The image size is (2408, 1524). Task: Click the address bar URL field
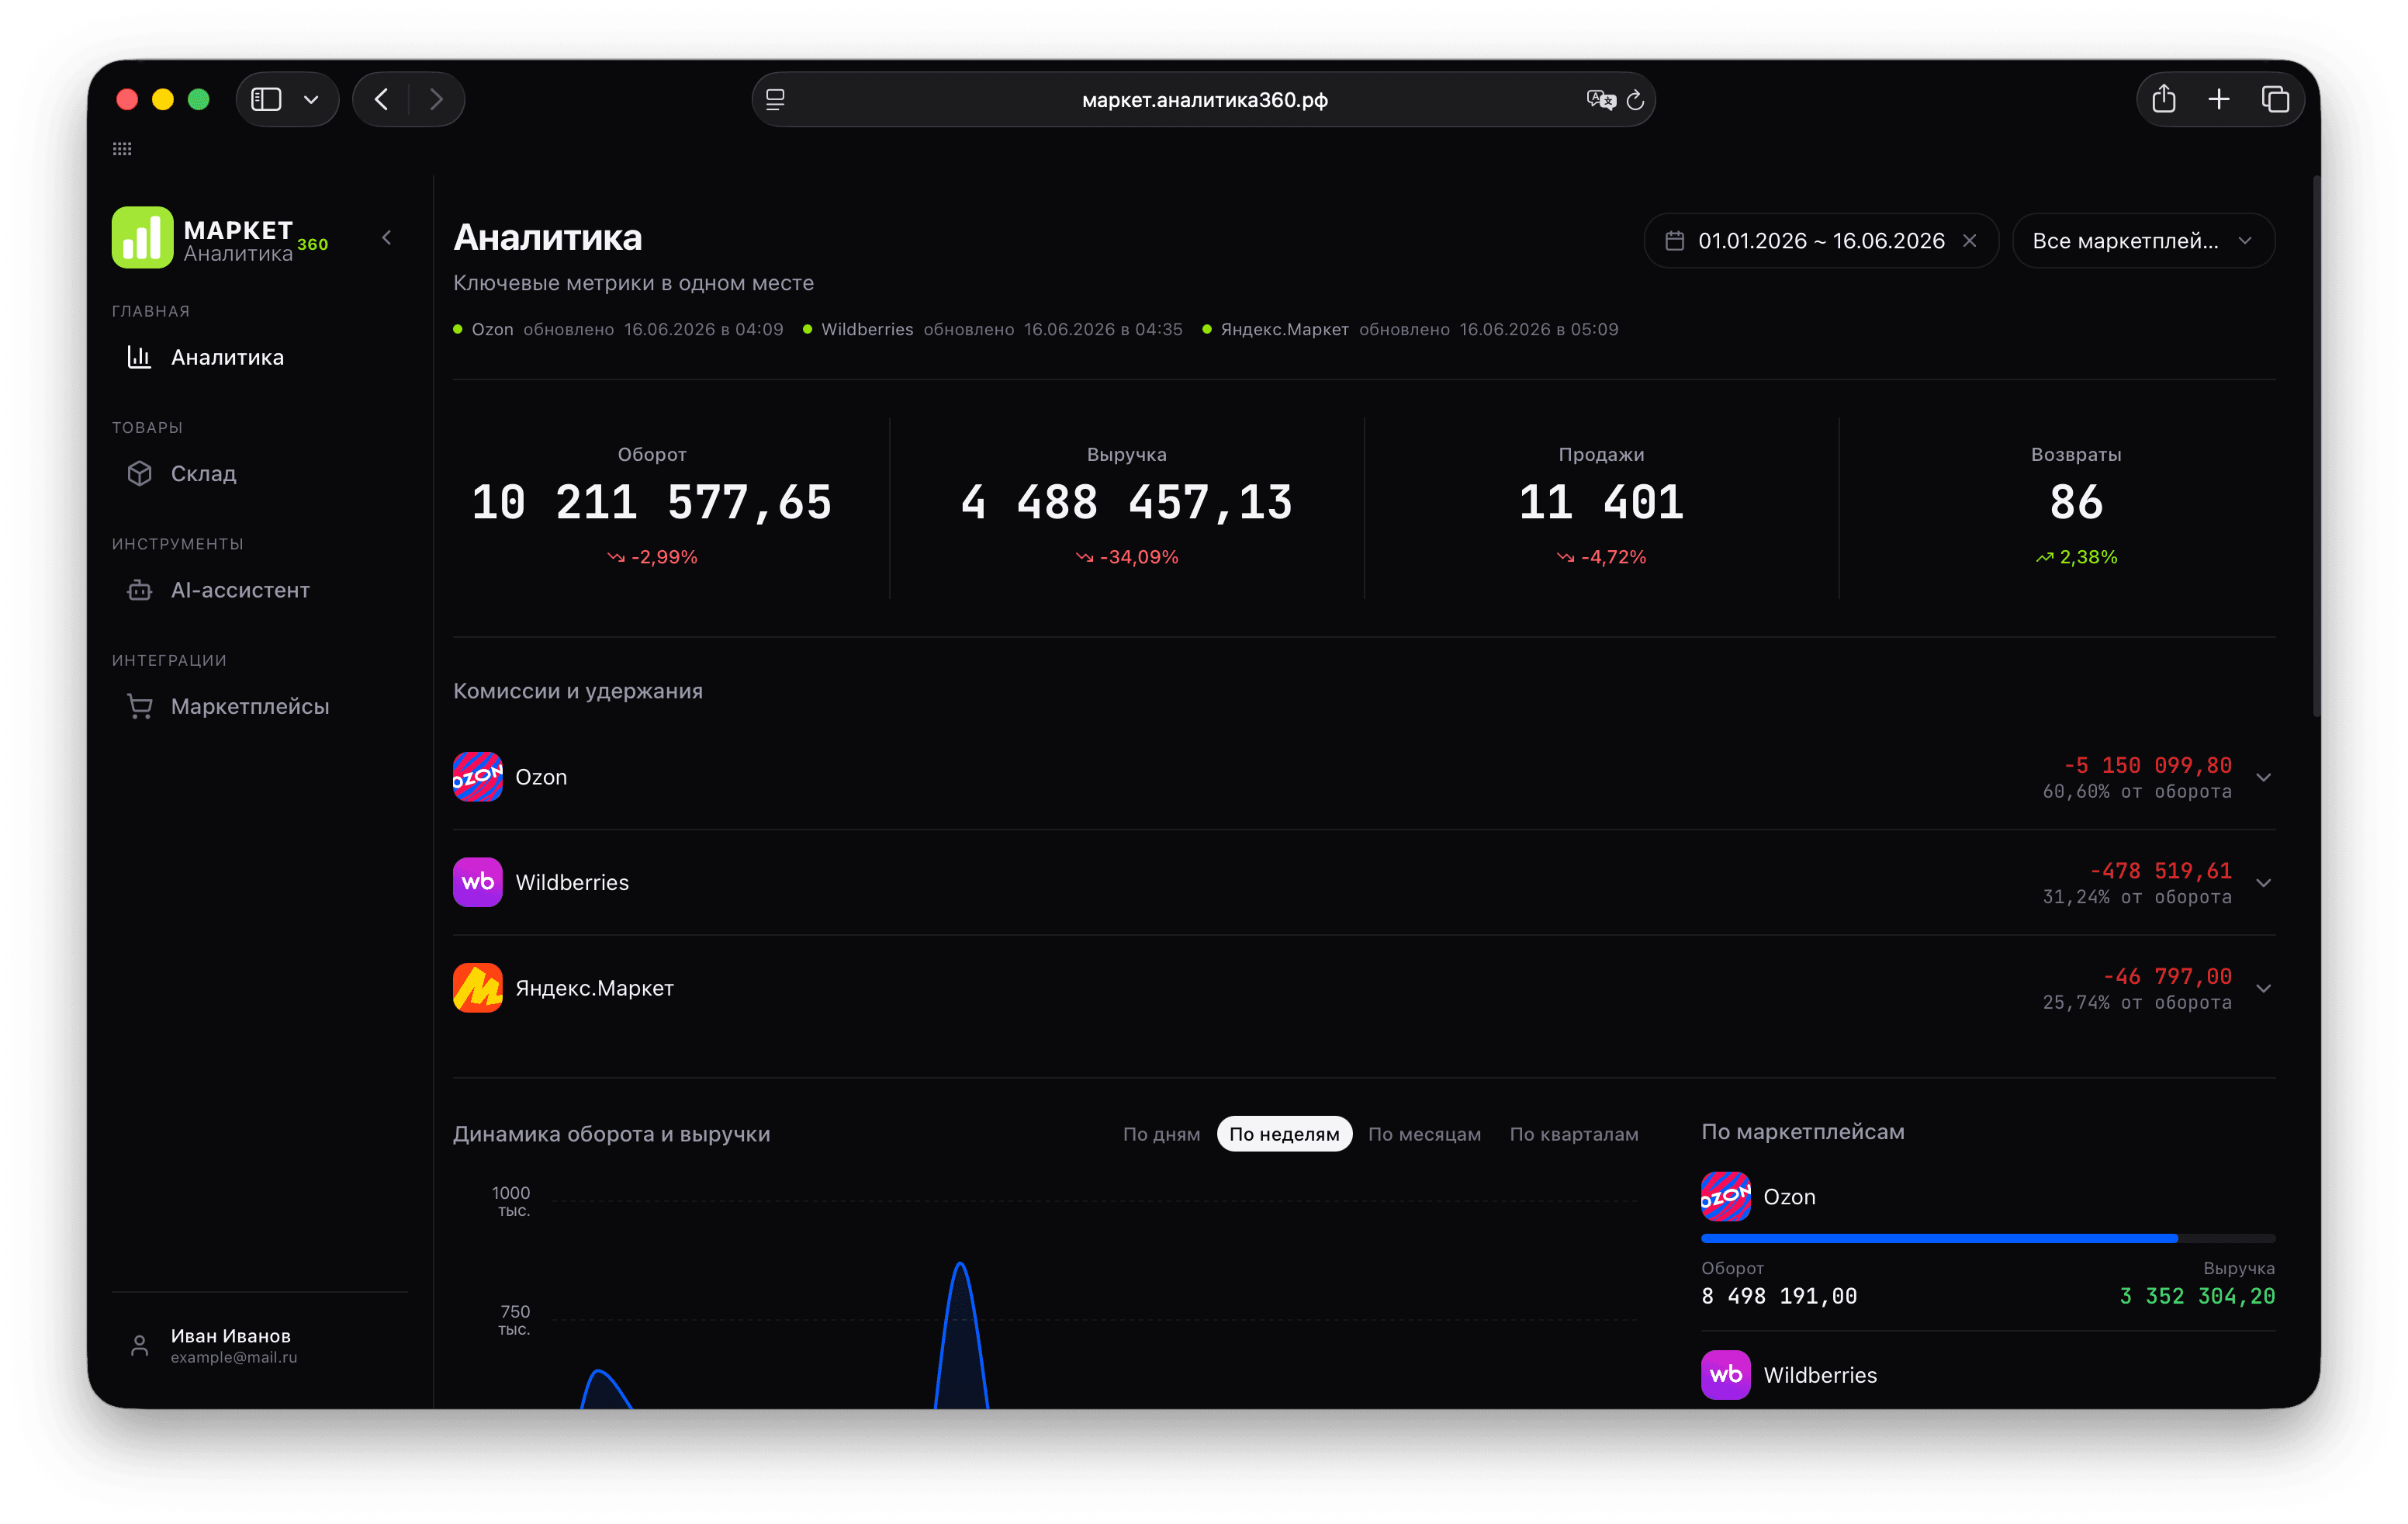1204,99
